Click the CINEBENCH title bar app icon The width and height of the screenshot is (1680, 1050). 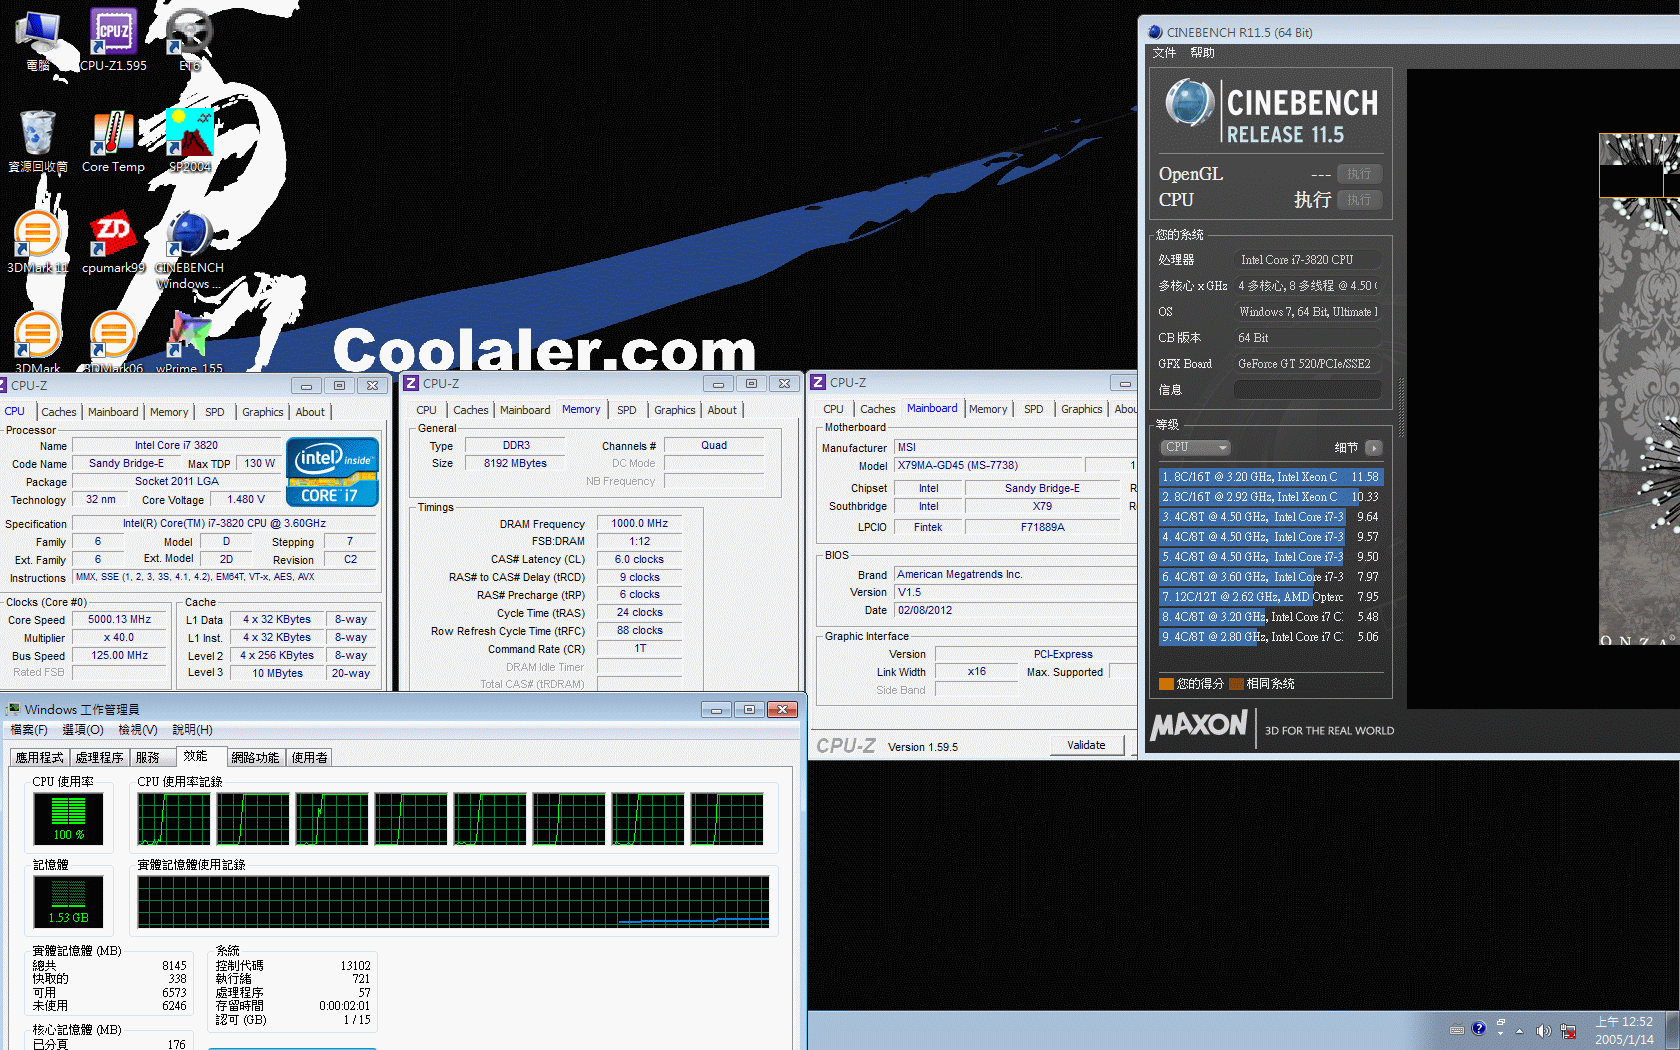[x=1155, y=32]
